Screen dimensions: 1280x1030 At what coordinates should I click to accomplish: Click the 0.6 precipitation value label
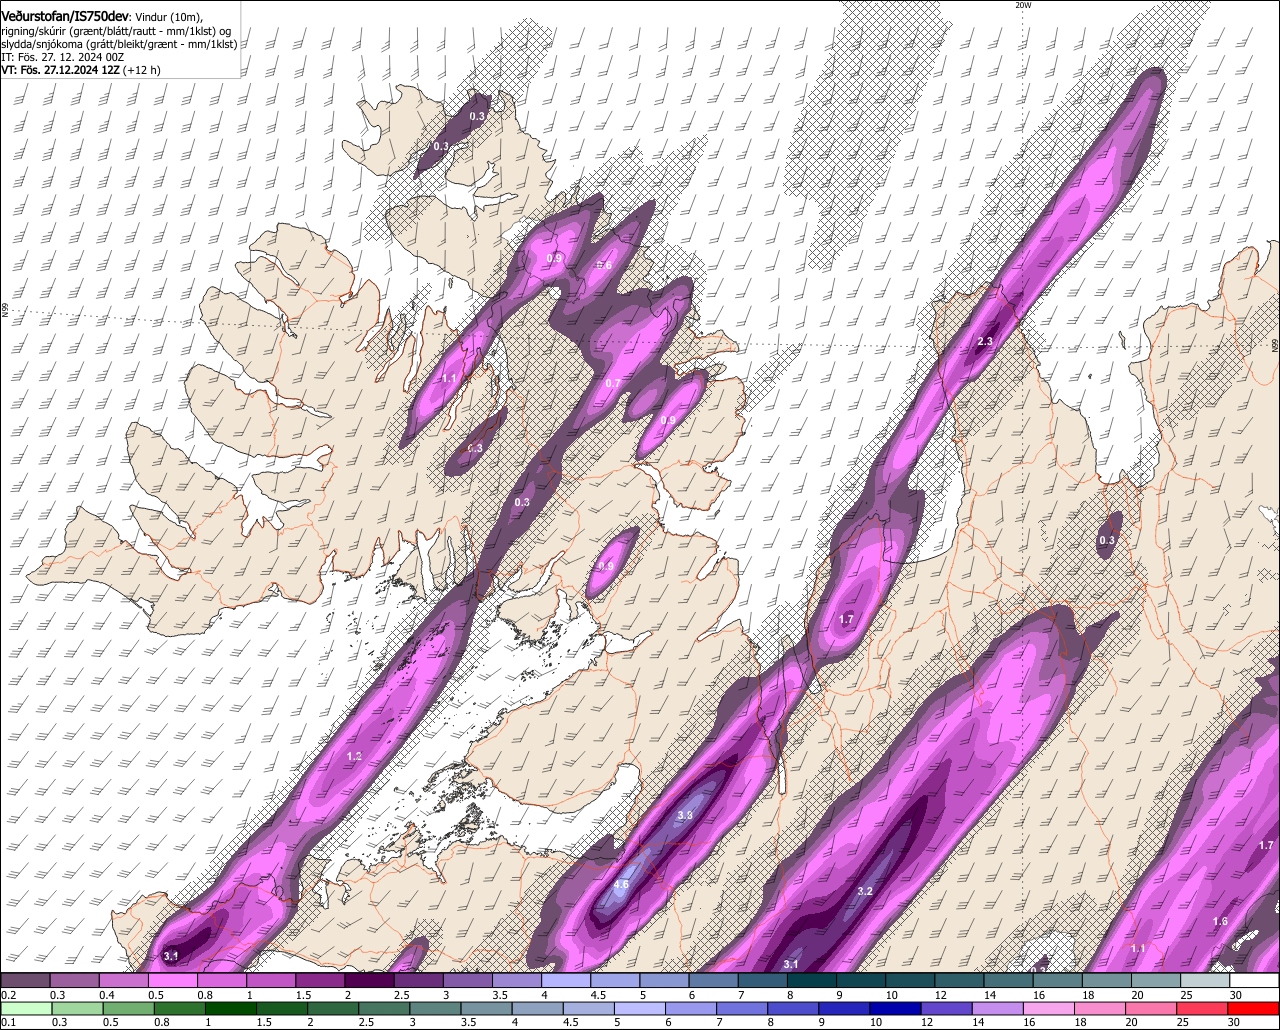click(604, 265)
